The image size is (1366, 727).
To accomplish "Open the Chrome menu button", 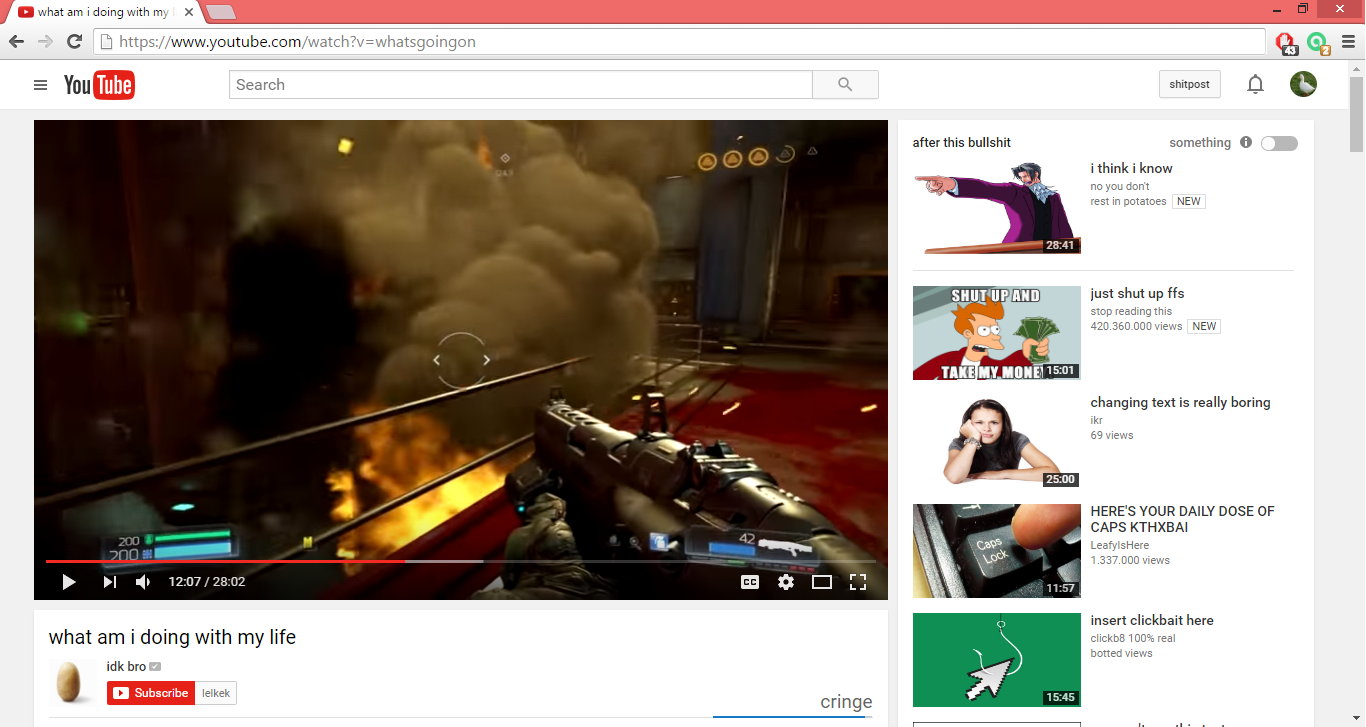I will point(1348,42).
